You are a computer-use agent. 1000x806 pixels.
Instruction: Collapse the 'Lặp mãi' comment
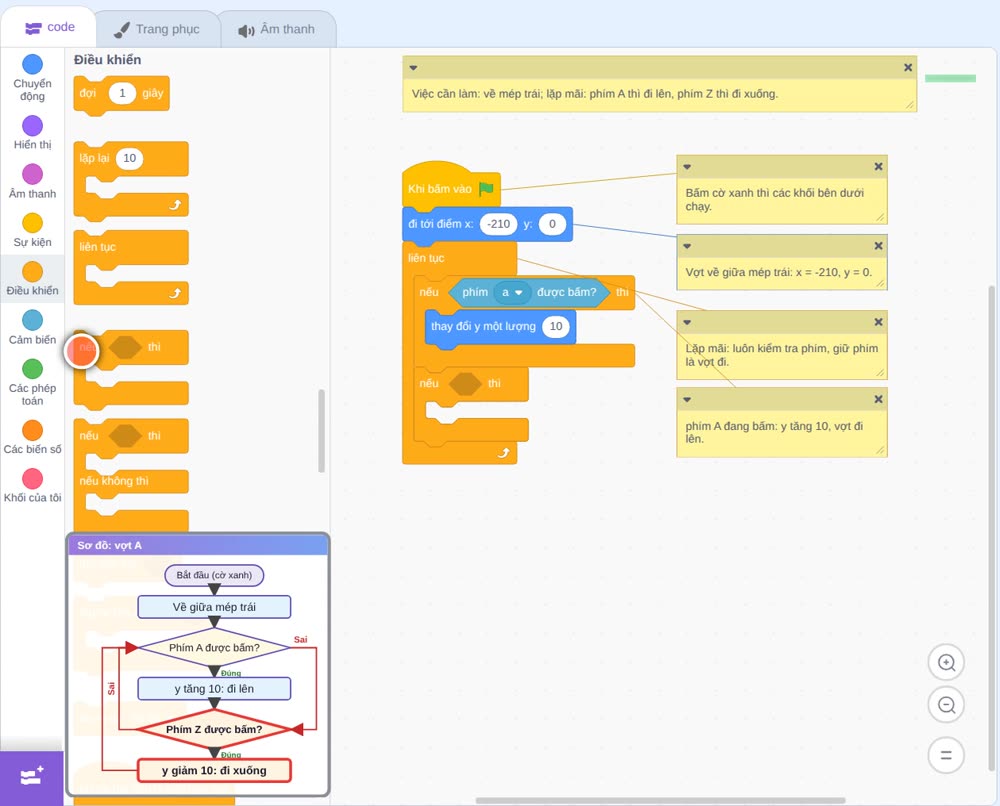pyautogui.click(x=687, y=323)
